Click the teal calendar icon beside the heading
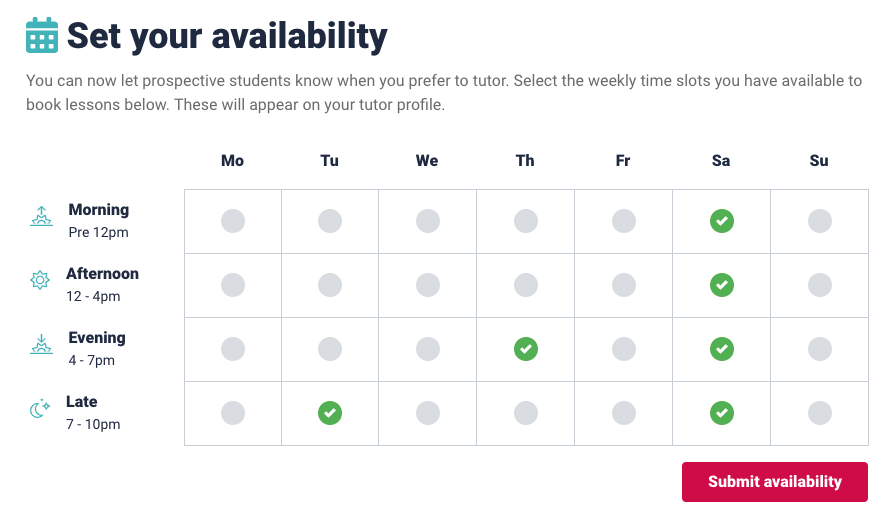The height and width of the screenshot is (527, 896). [x=42, y=35]
